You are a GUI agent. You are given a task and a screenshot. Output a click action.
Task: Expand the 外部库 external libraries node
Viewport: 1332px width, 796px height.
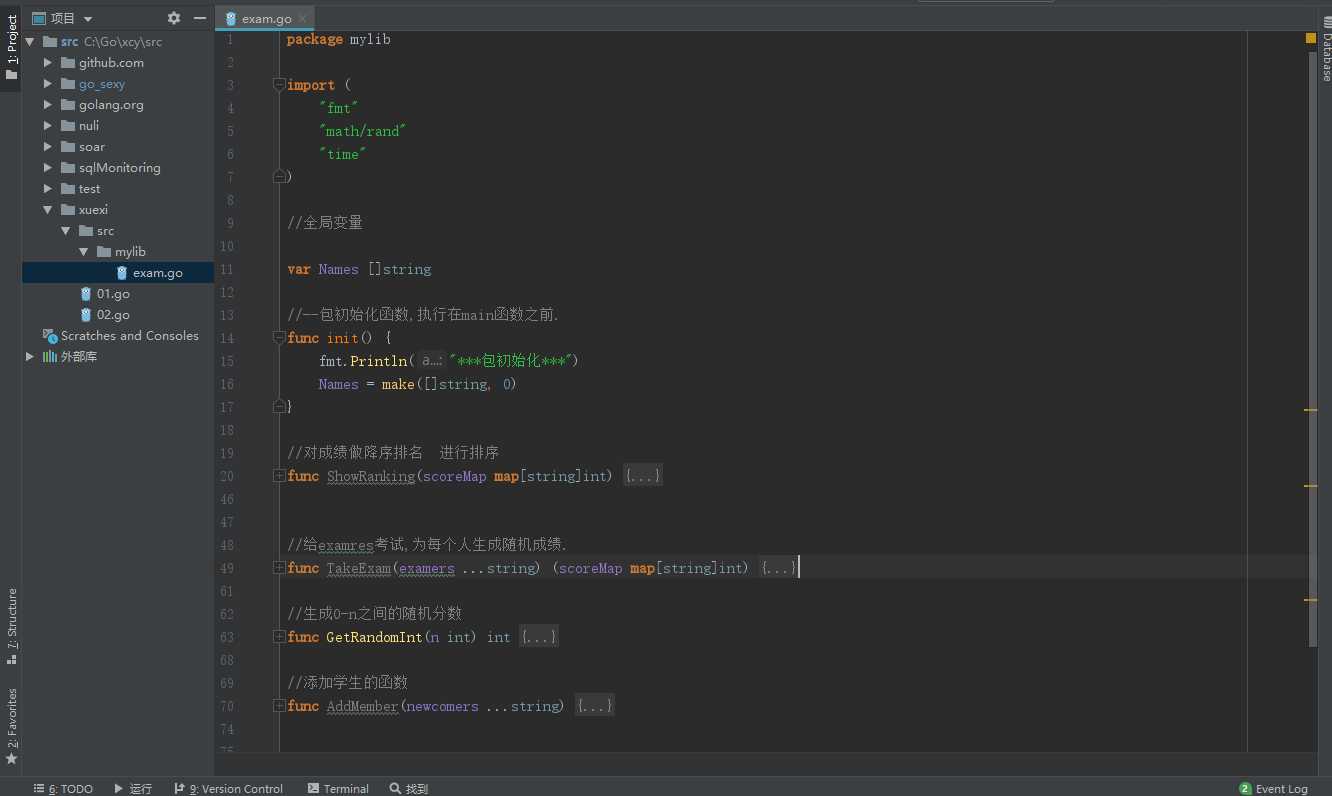[x=30, y=357]
